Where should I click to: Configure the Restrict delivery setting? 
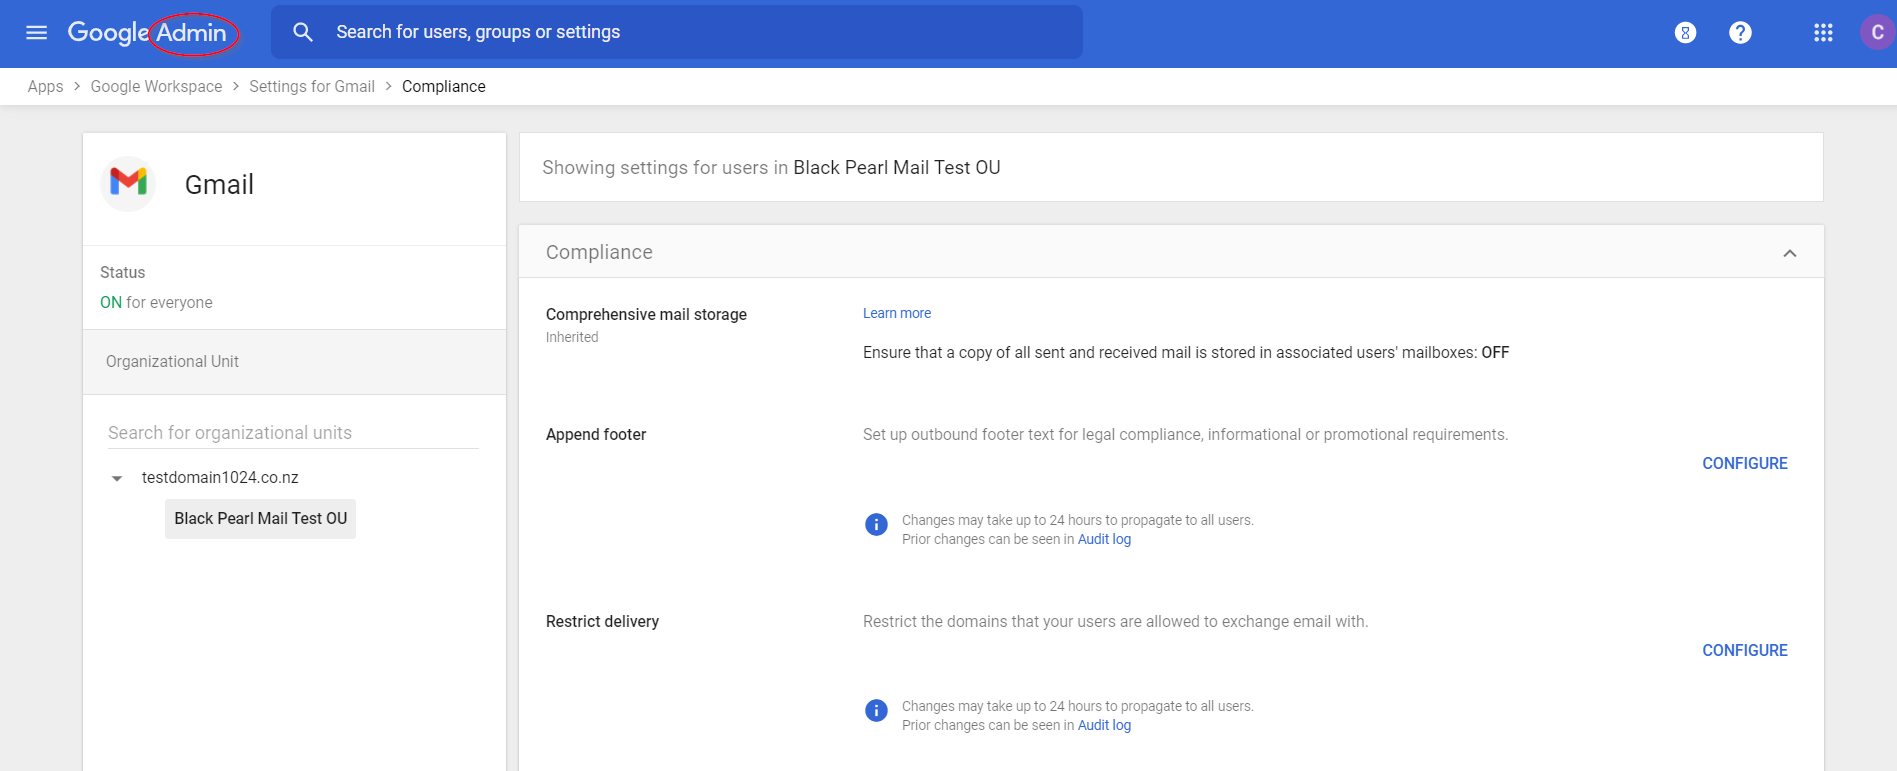[x=1744, y=650]
